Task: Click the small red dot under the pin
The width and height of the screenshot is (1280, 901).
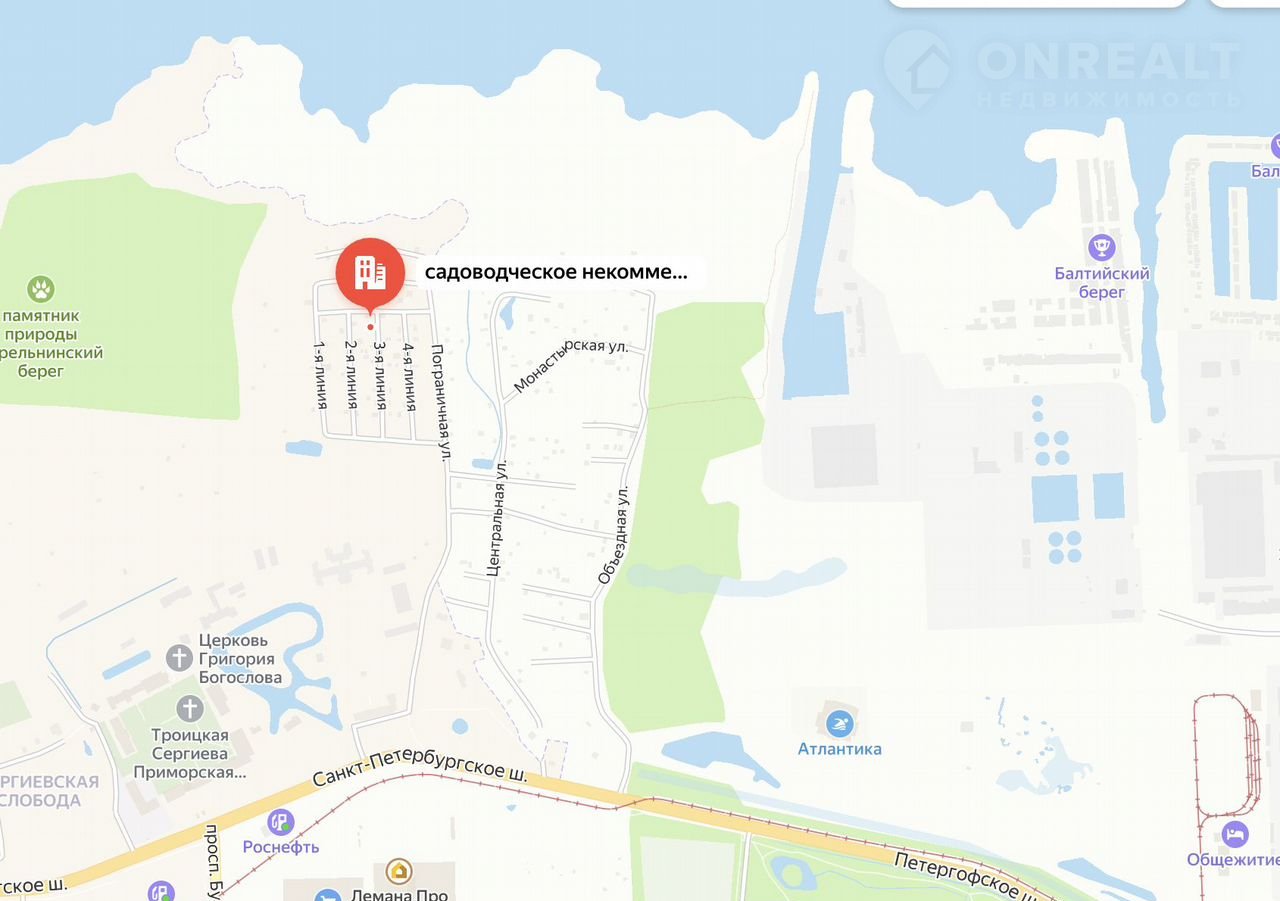Action: coord(370,327)
